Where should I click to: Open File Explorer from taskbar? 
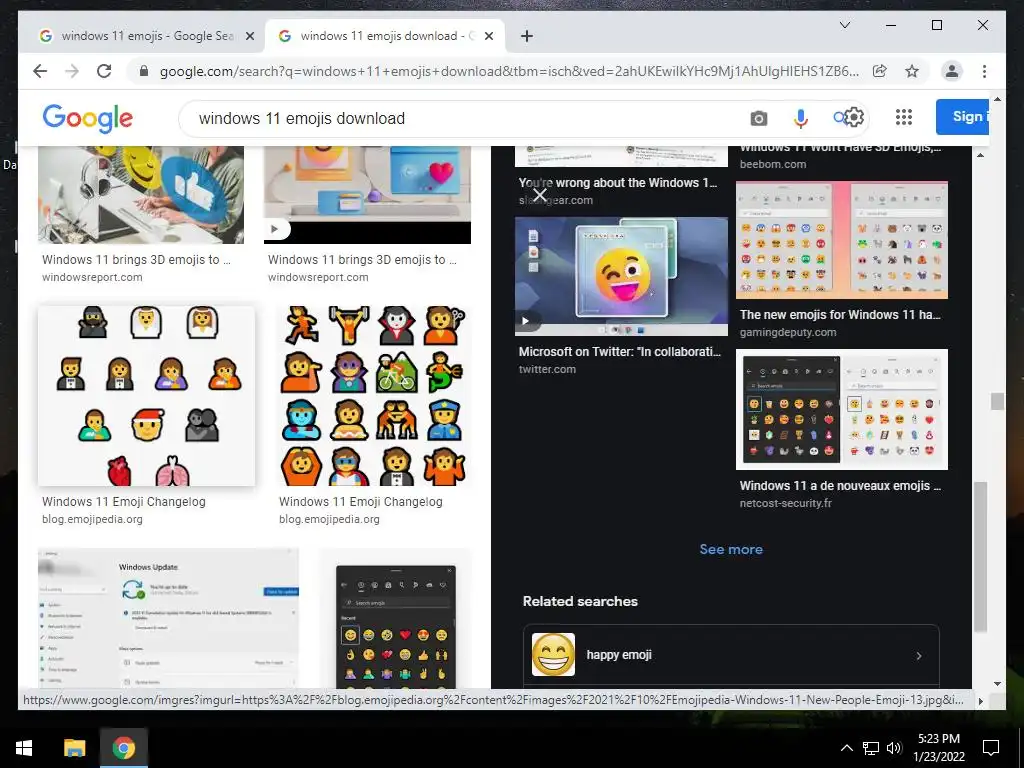(74, 748)
